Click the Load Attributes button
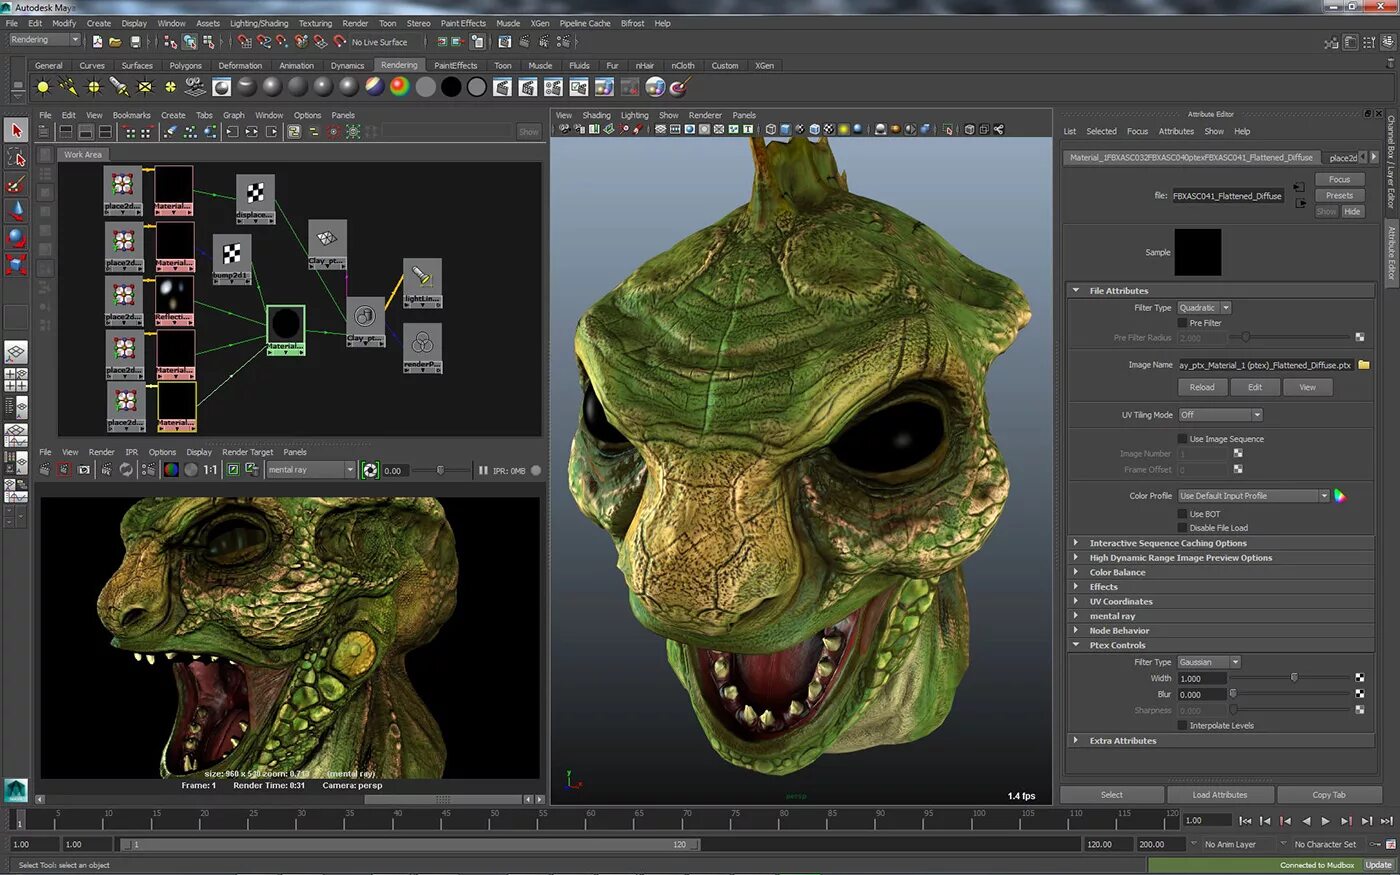 tap(1219, 795)
